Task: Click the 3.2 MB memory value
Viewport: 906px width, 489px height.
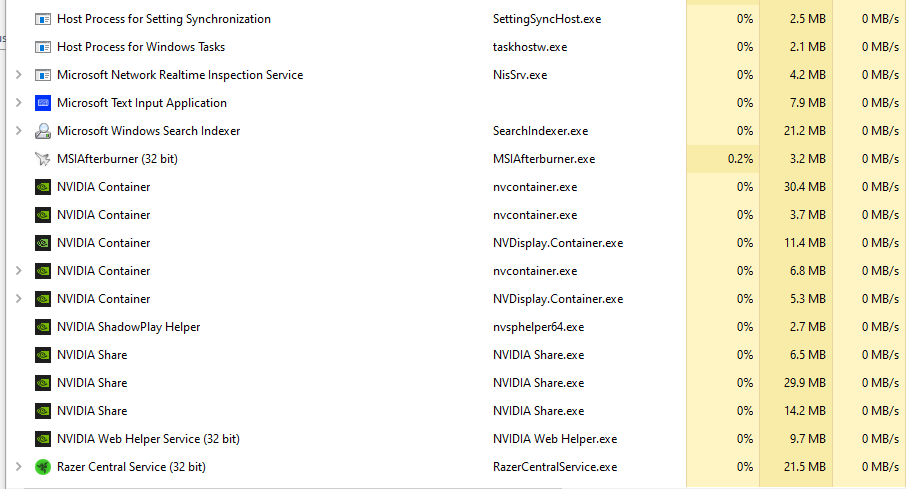Action: pyautogui.click(x=807, y=159)
